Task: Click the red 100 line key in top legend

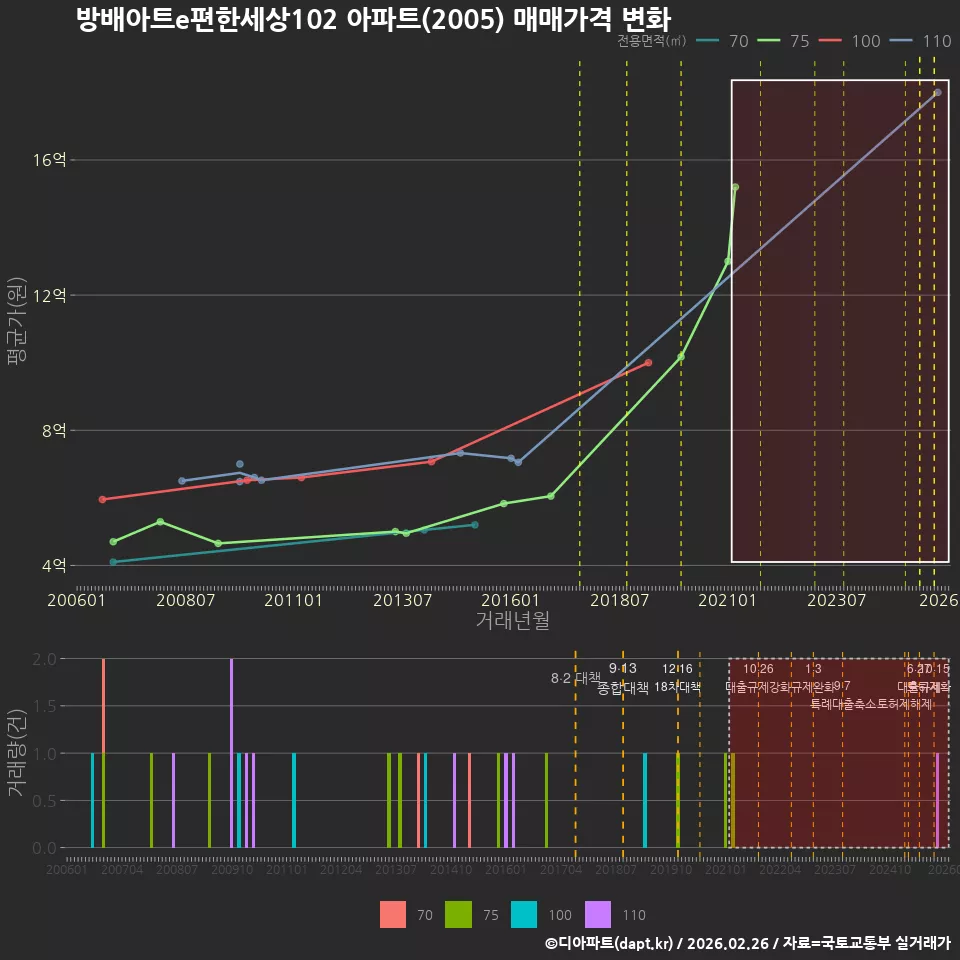Action: 830,41
